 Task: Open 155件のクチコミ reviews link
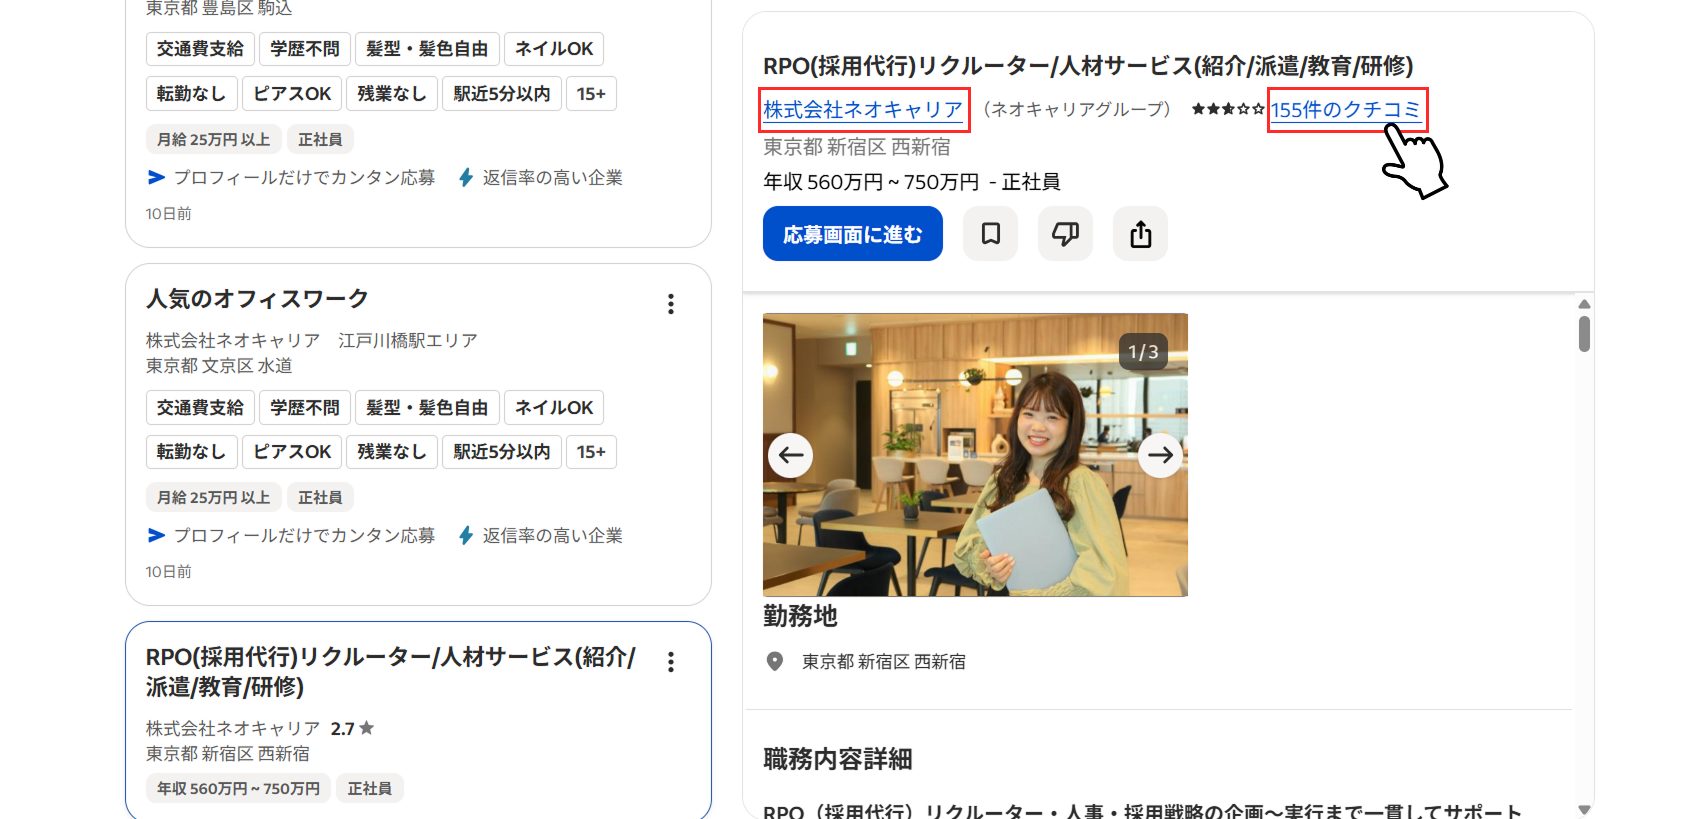(1346, 109)
